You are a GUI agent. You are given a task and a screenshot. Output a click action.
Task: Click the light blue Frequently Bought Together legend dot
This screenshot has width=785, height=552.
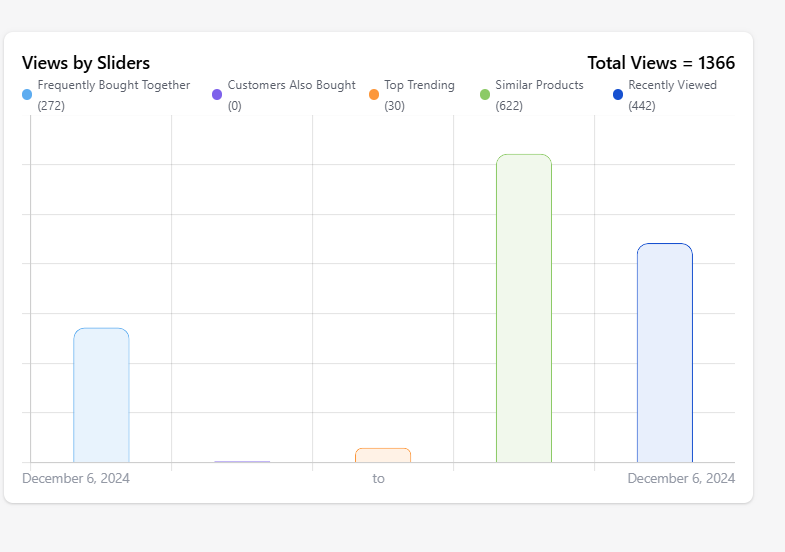(27, 94)
